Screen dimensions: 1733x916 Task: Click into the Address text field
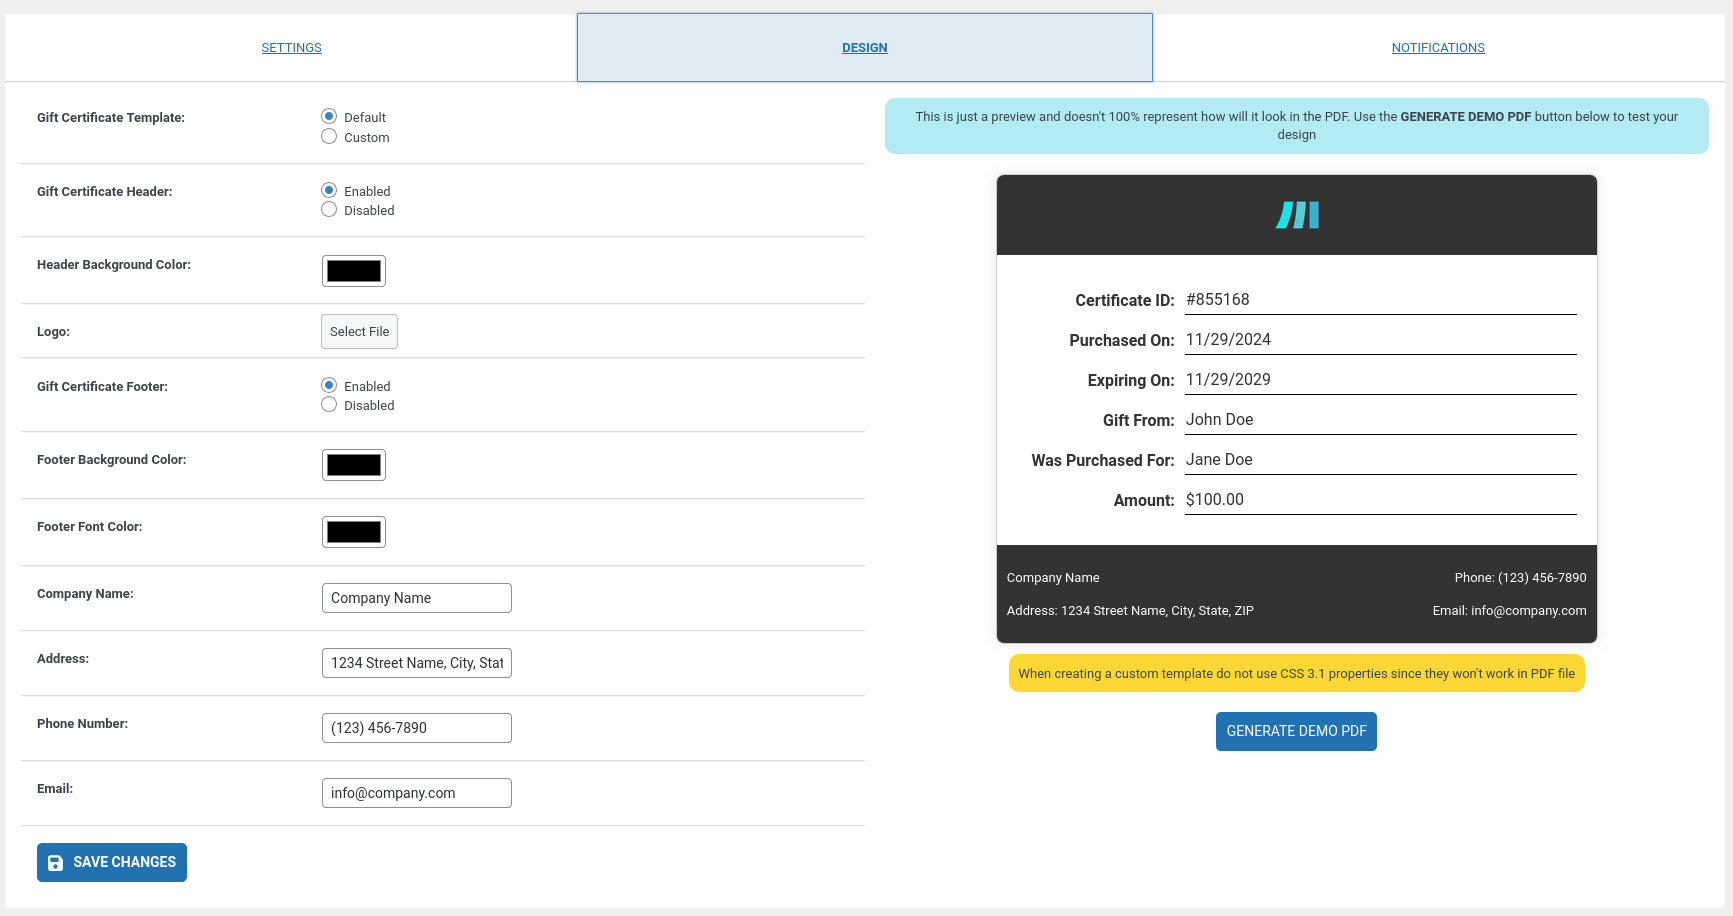pos(416,663)
